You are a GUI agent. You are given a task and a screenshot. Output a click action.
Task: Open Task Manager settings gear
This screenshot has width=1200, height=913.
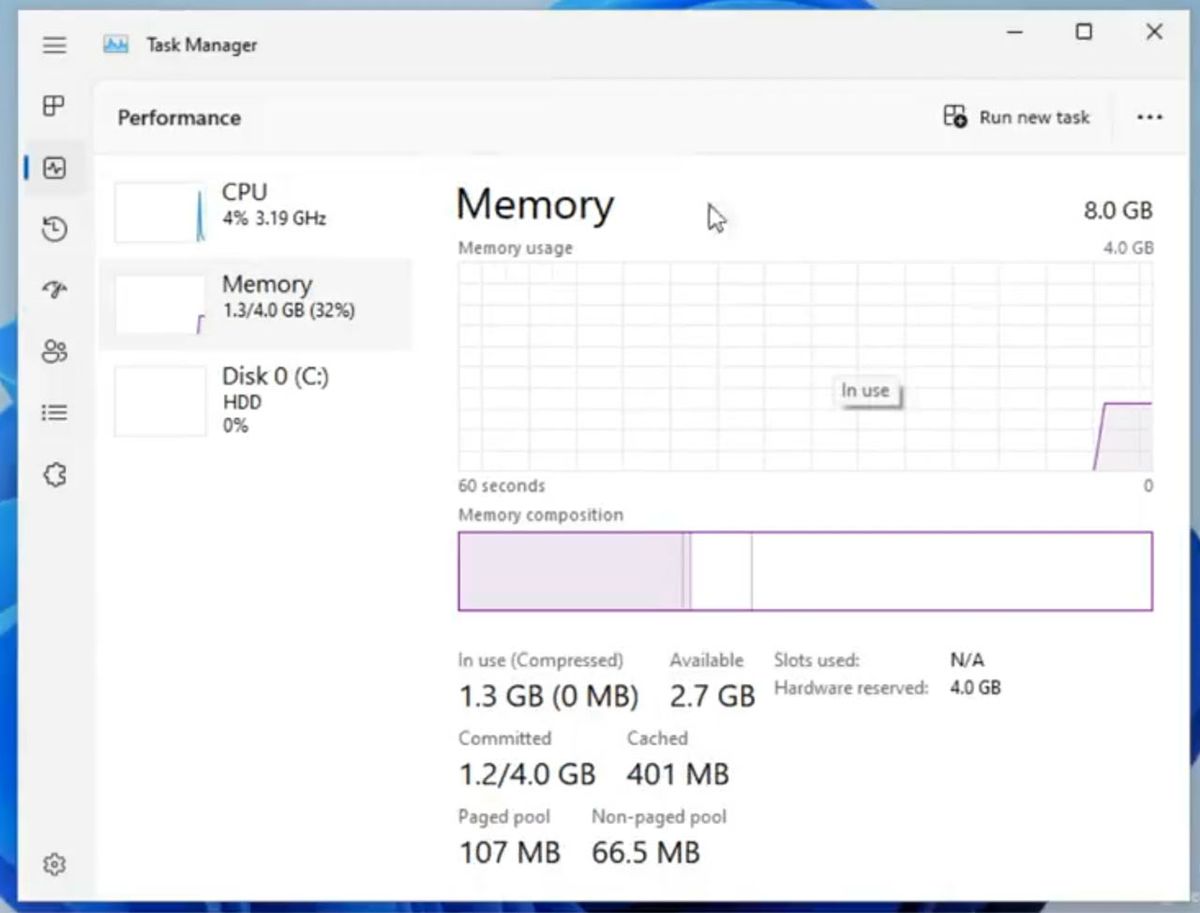pyautogui.click(x=54, y=864)
